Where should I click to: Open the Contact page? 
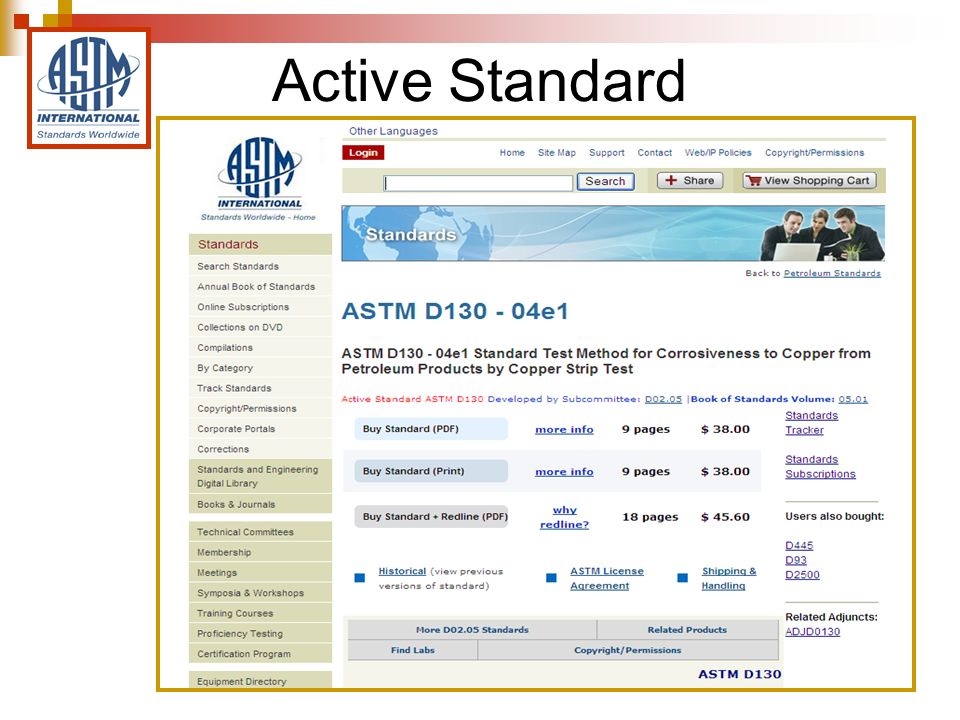654,152
